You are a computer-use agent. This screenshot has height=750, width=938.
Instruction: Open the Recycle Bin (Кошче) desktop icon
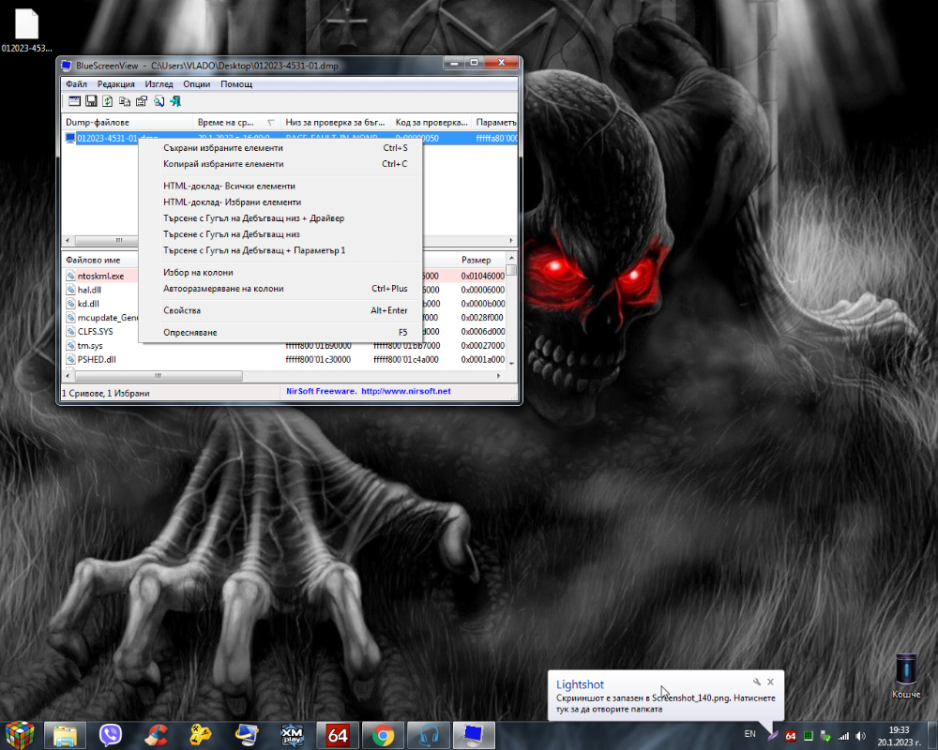[x=906, y=676]
